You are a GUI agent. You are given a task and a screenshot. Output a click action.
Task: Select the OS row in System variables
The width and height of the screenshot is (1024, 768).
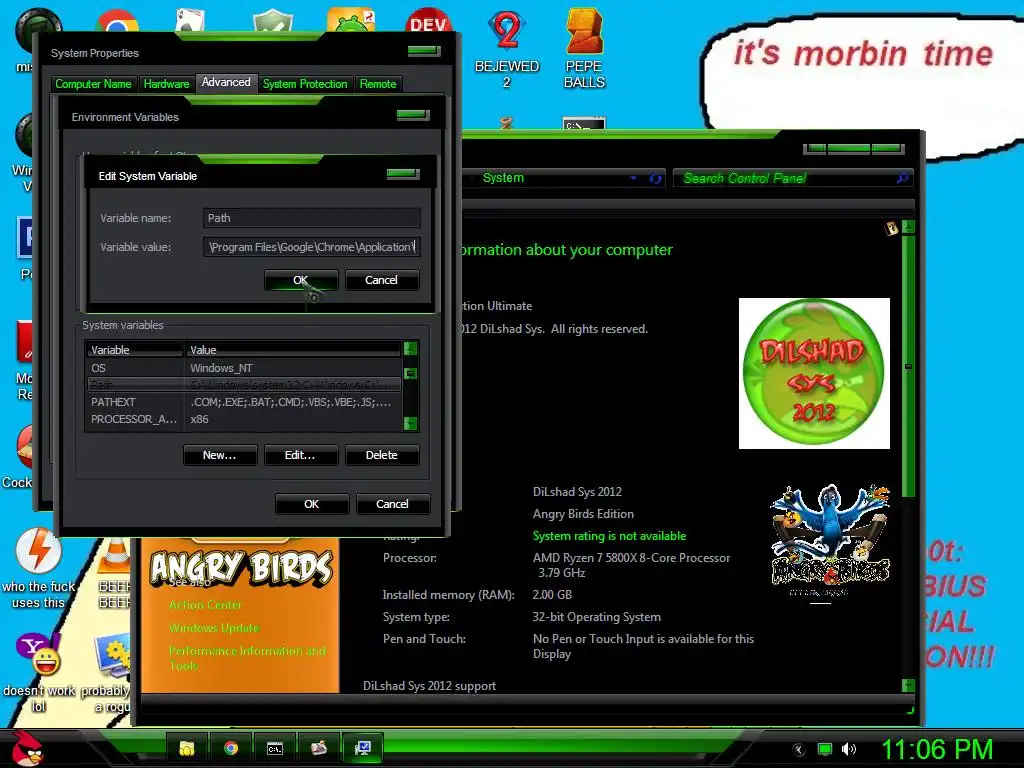coord(244,368)
